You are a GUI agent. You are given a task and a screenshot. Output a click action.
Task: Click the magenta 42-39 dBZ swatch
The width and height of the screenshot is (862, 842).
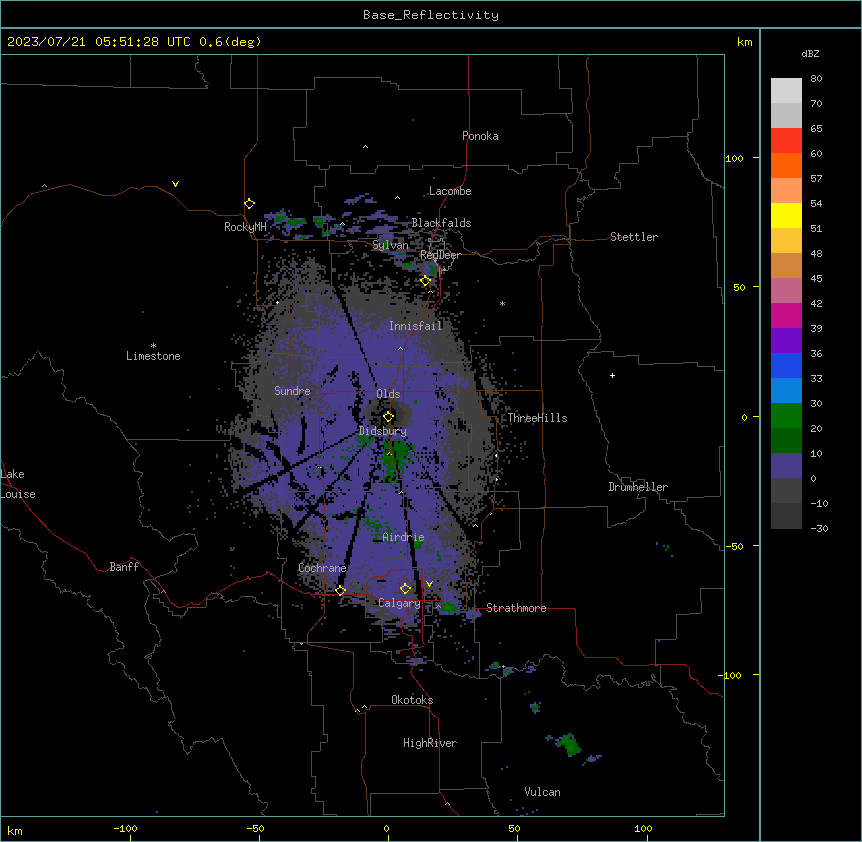(786, 315)
